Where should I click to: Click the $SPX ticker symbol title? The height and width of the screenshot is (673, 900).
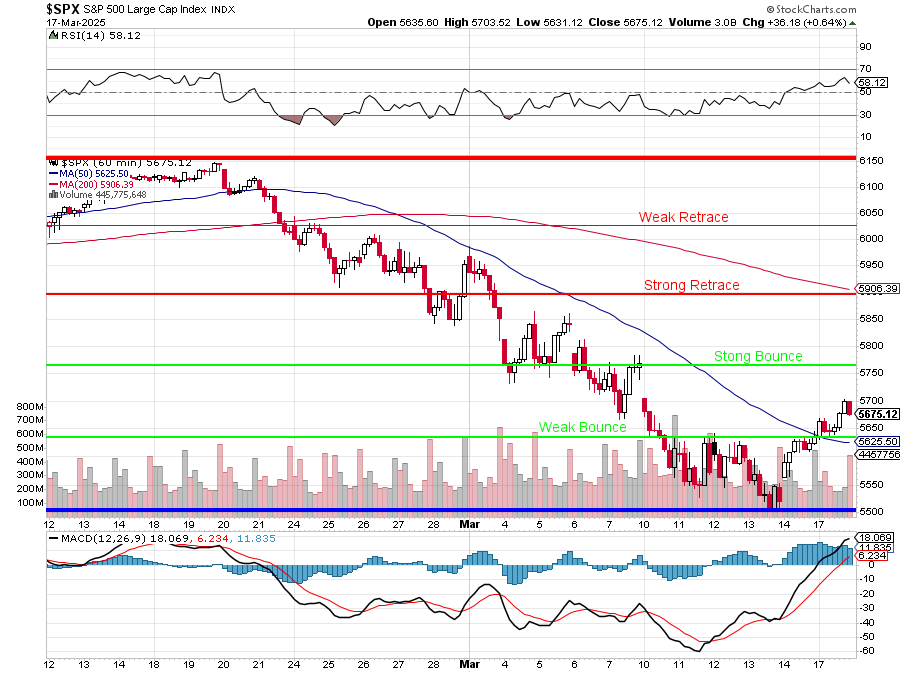65,9
